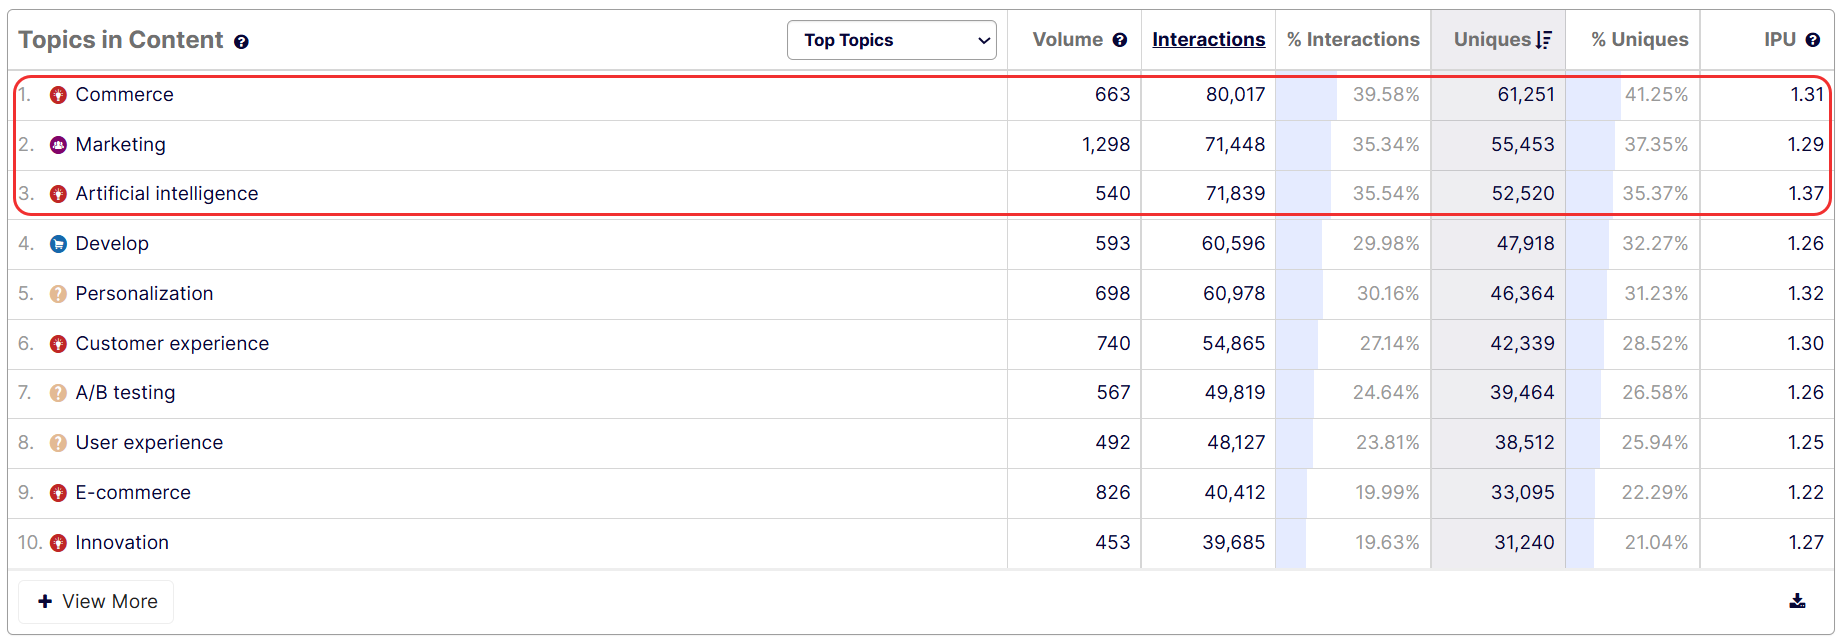Click the Innovation topic name
The width and height of the screenshot is (1839, 640).
click(122, 543)
